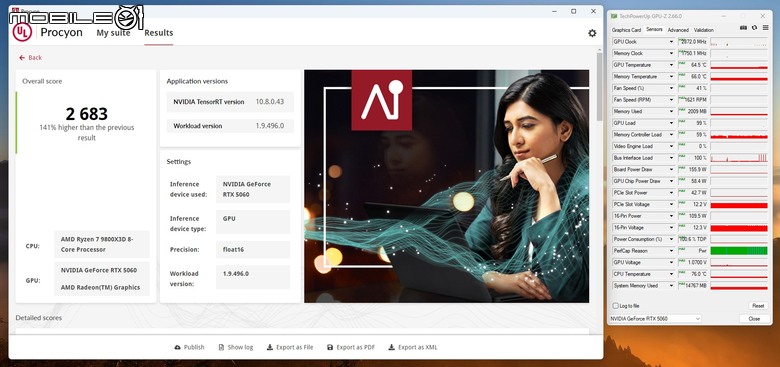This screenshot has height=367, width=780.
Task: Open the NVIDIA GeForce RTX 5060 device selector
Action: point(655,318)
